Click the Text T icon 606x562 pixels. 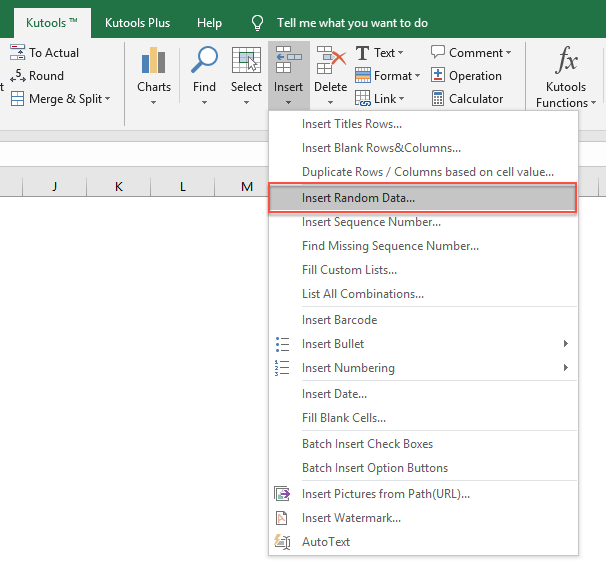pos(362,53)
